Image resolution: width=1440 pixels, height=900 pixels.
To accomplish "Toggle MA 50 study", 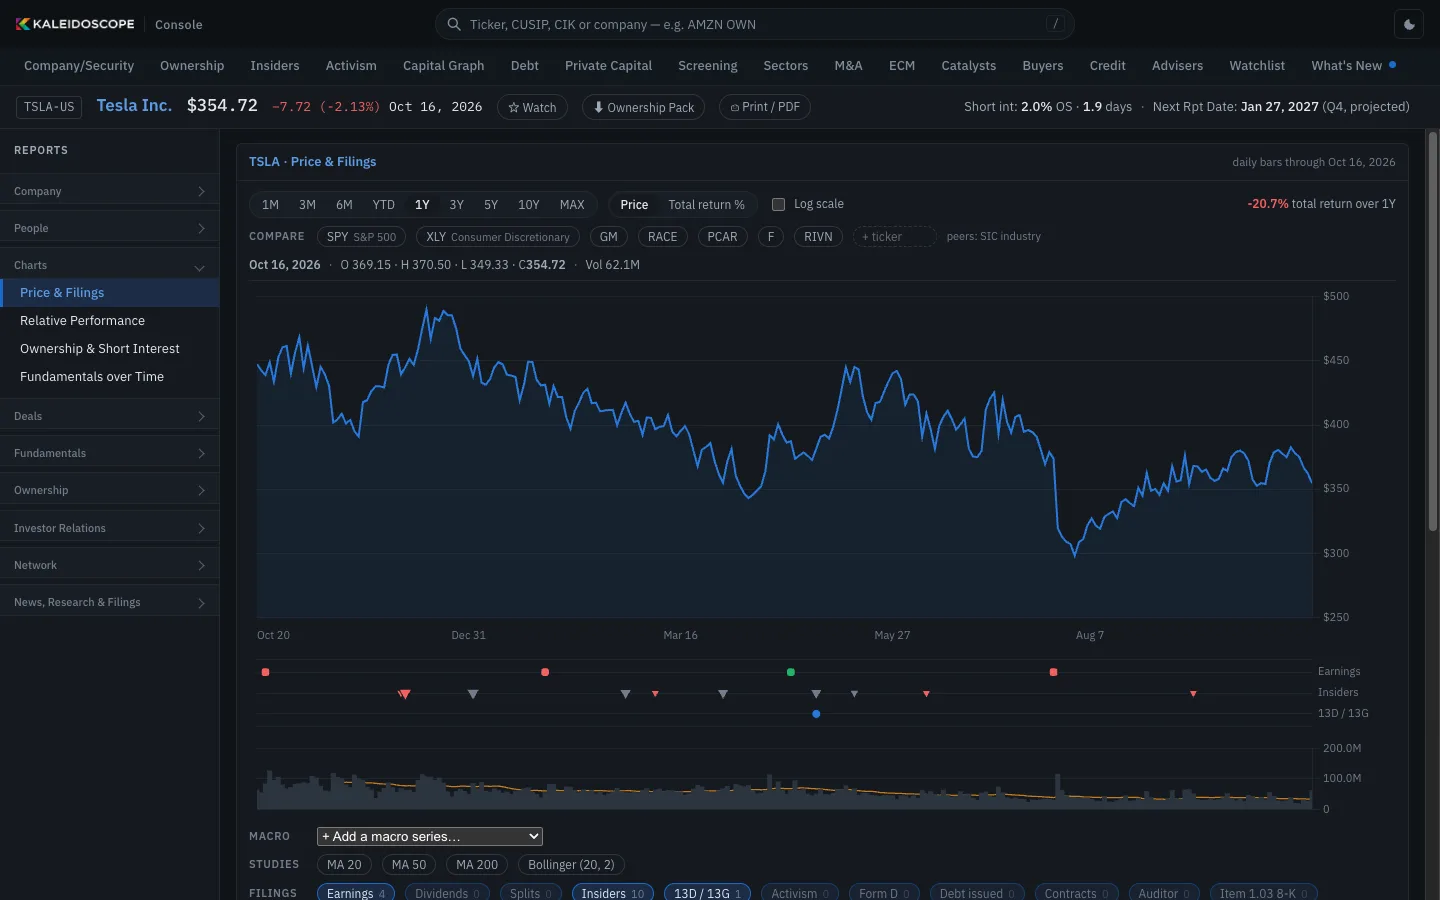I will (x=409, y=865).
